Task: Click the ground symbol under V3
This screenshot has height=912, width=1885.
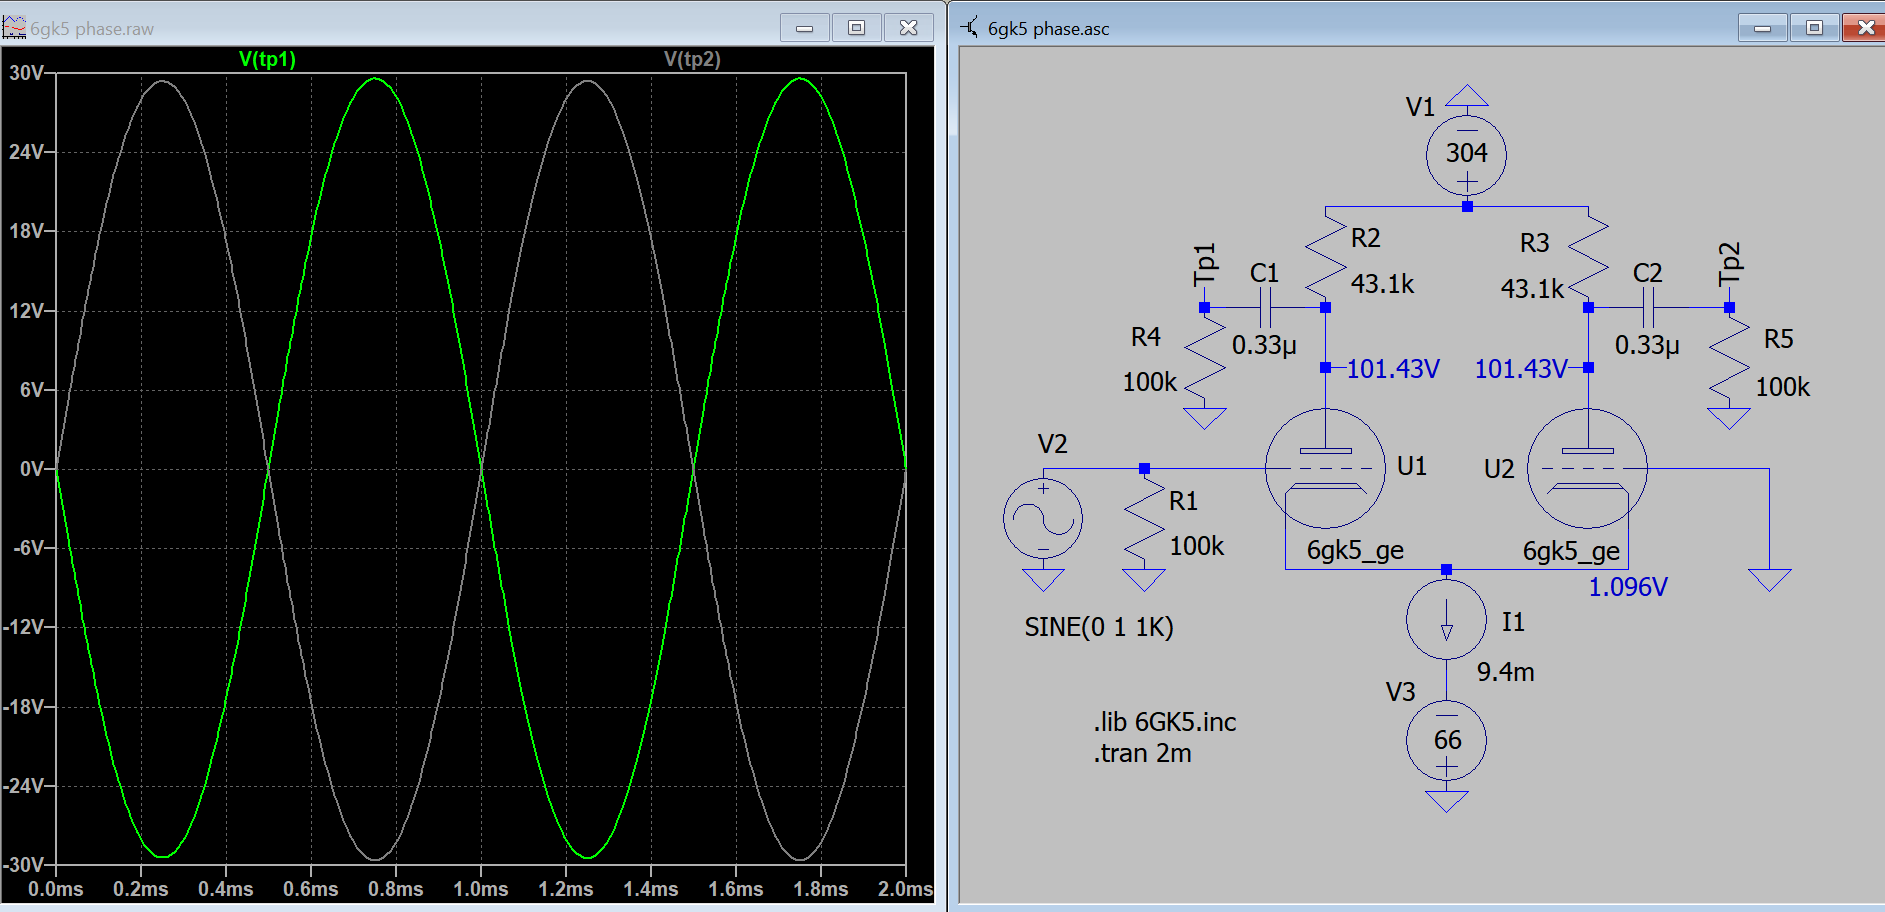Action: click(1446, 801)
